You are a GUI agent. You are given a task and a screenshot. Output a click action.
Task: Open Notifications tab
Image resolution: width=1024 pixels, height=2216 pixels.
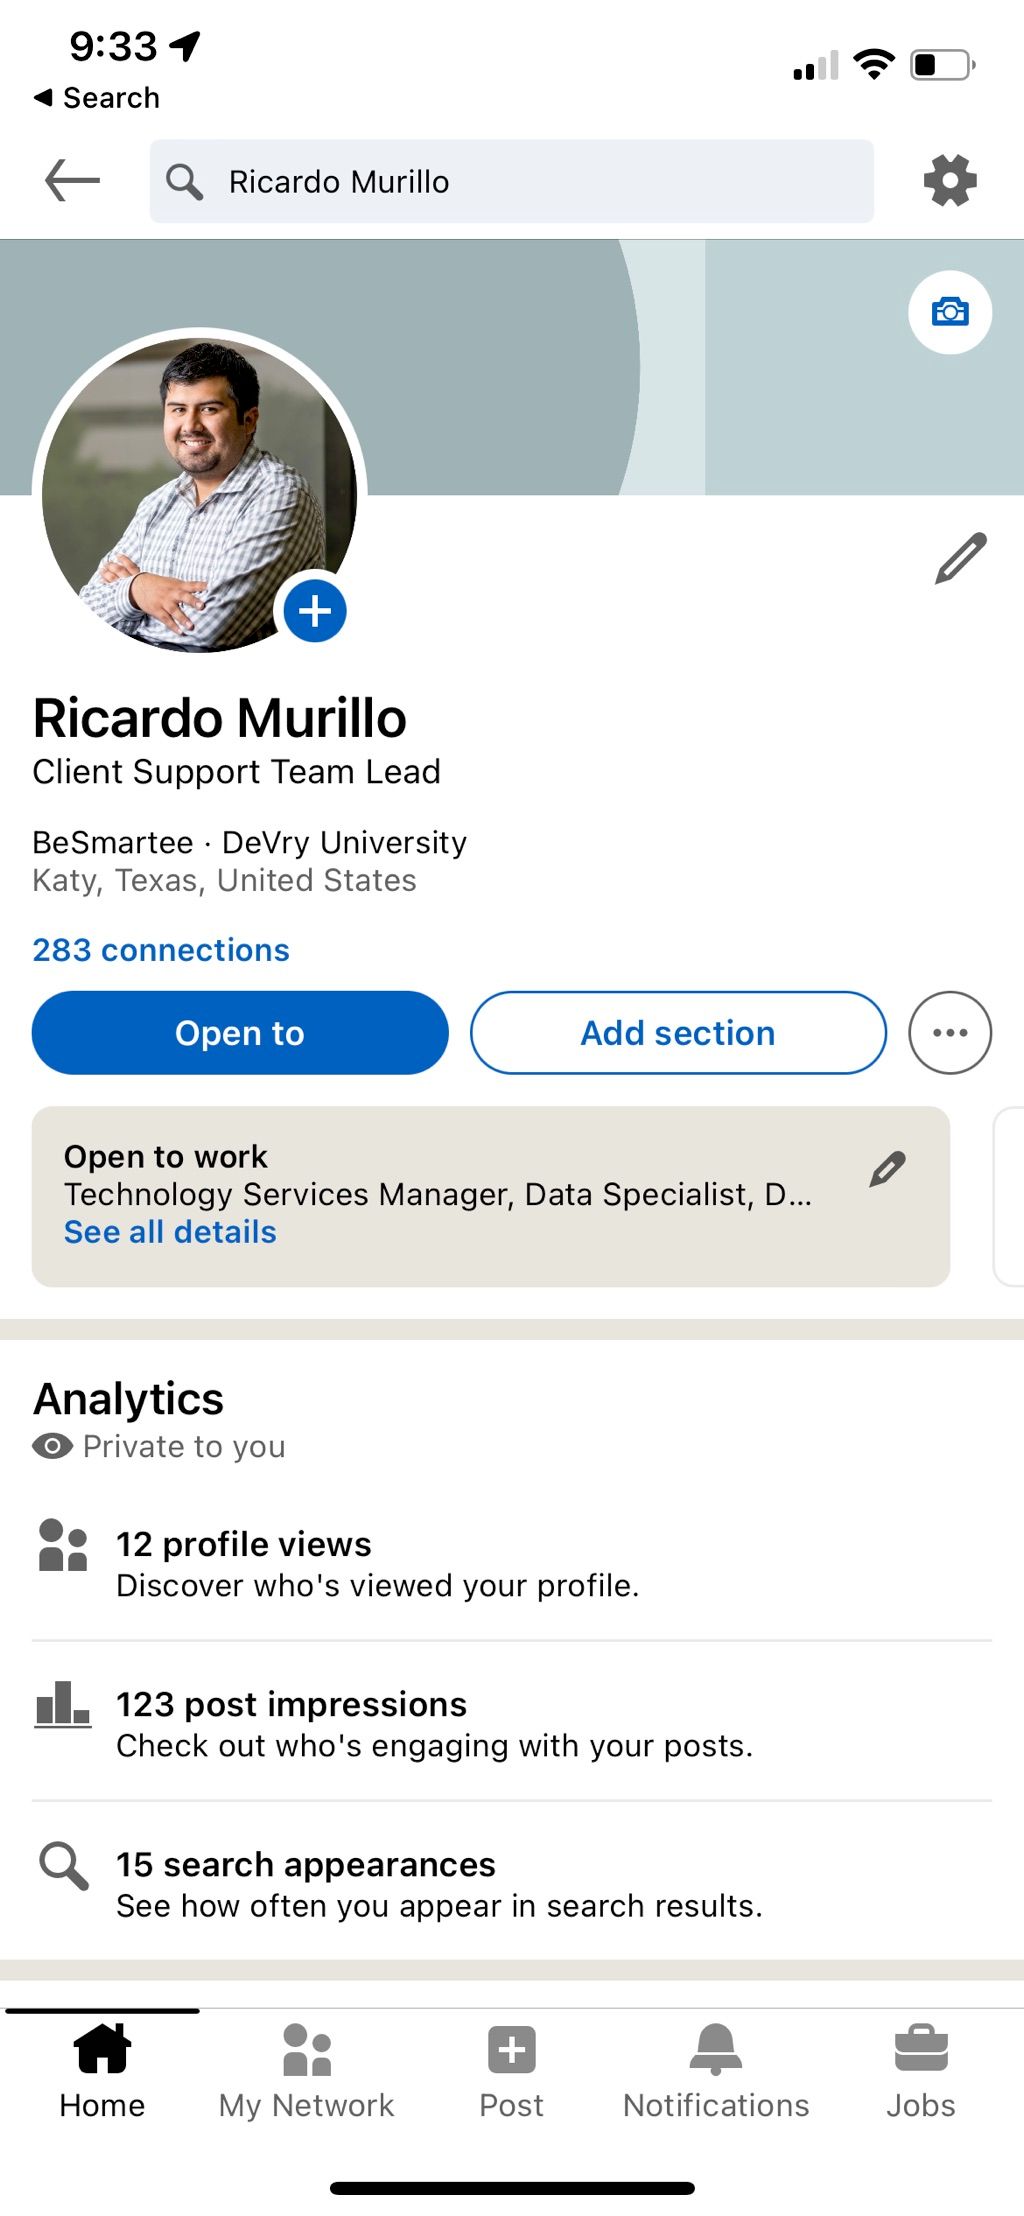point(716,2072)
